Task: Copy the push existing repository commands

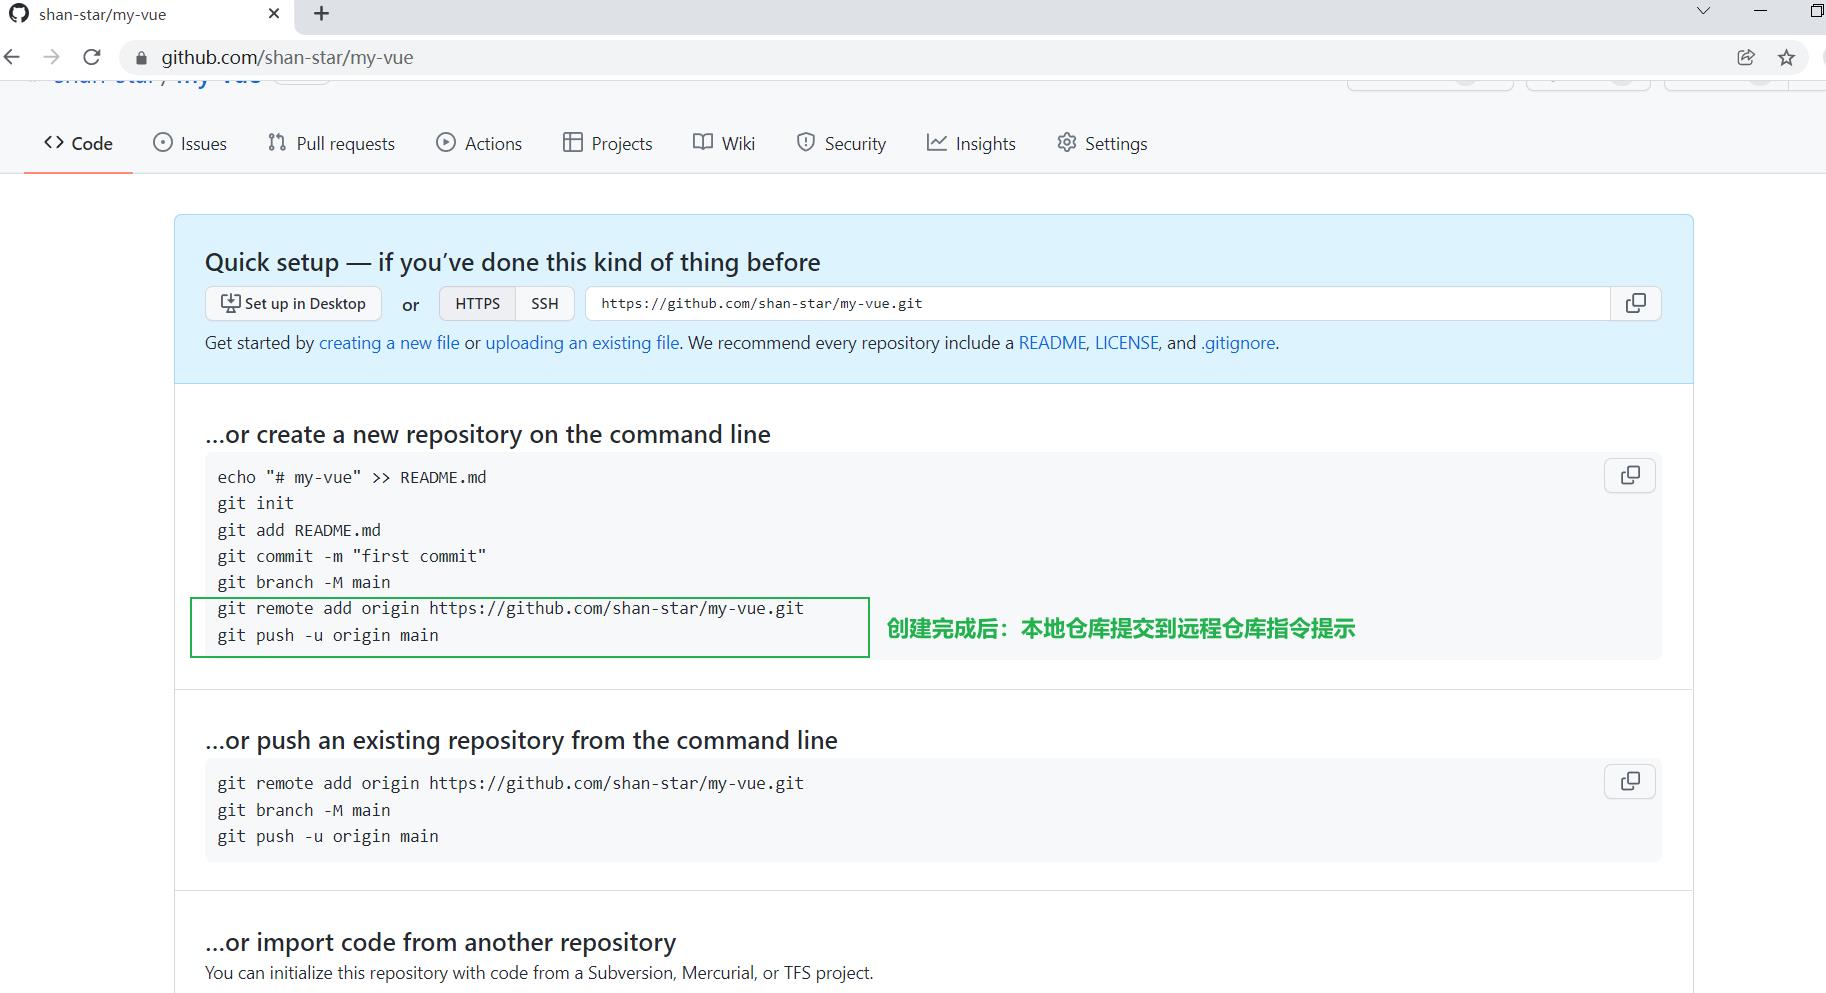Action: click(x=1630, y=781)
